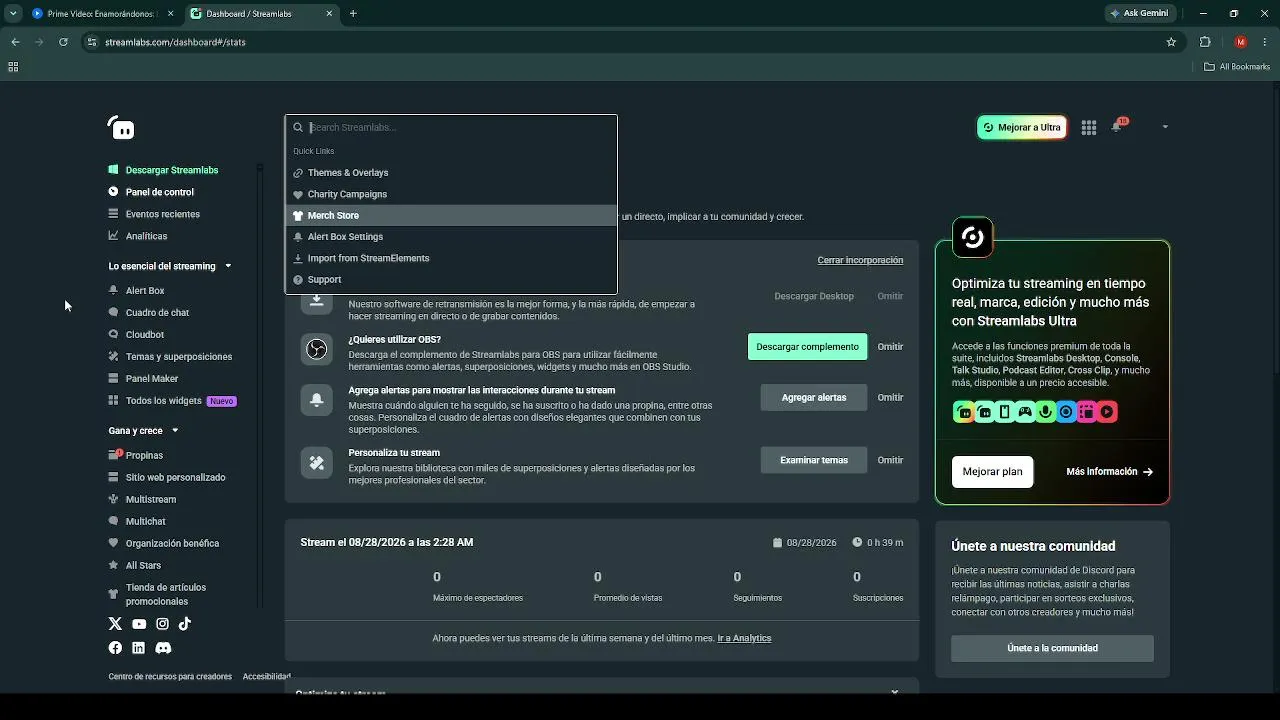This screenshot has height=720, width=1280.
Task: Open the YouTube social link
Action: [x=139, y=624]
